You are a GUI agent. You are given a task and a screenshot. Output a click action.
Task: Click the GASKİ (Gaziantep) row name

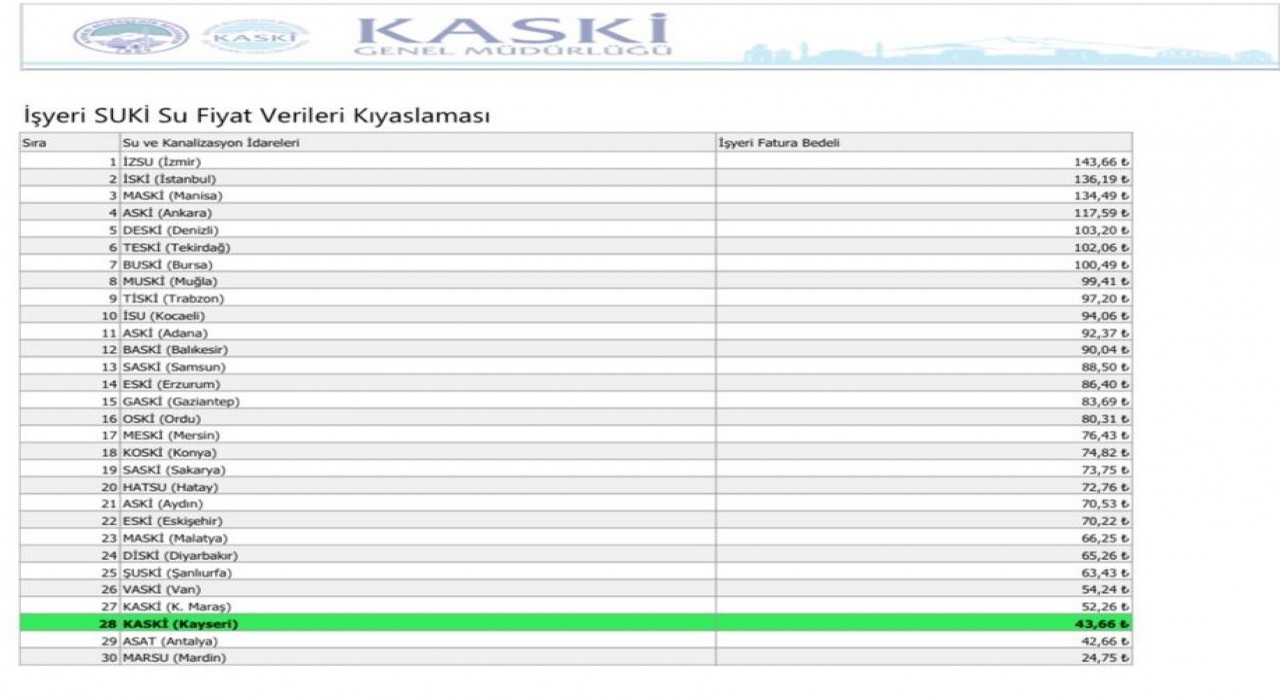pos(181,401)
